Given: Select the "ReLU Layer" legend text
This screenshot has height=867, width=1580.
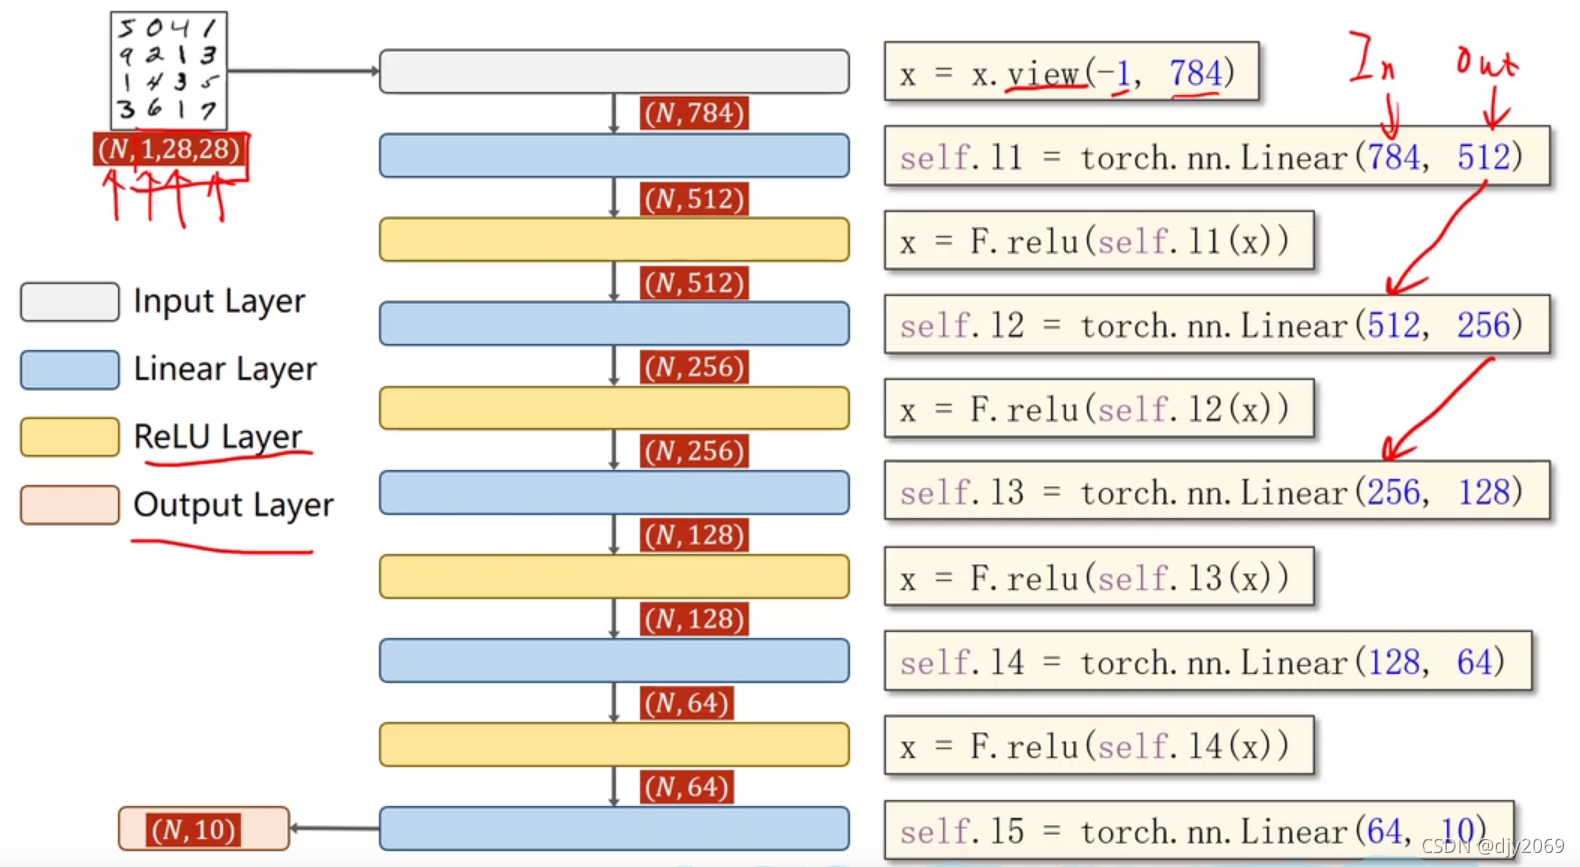Looking at the screenshot, I should click(218, 437).
